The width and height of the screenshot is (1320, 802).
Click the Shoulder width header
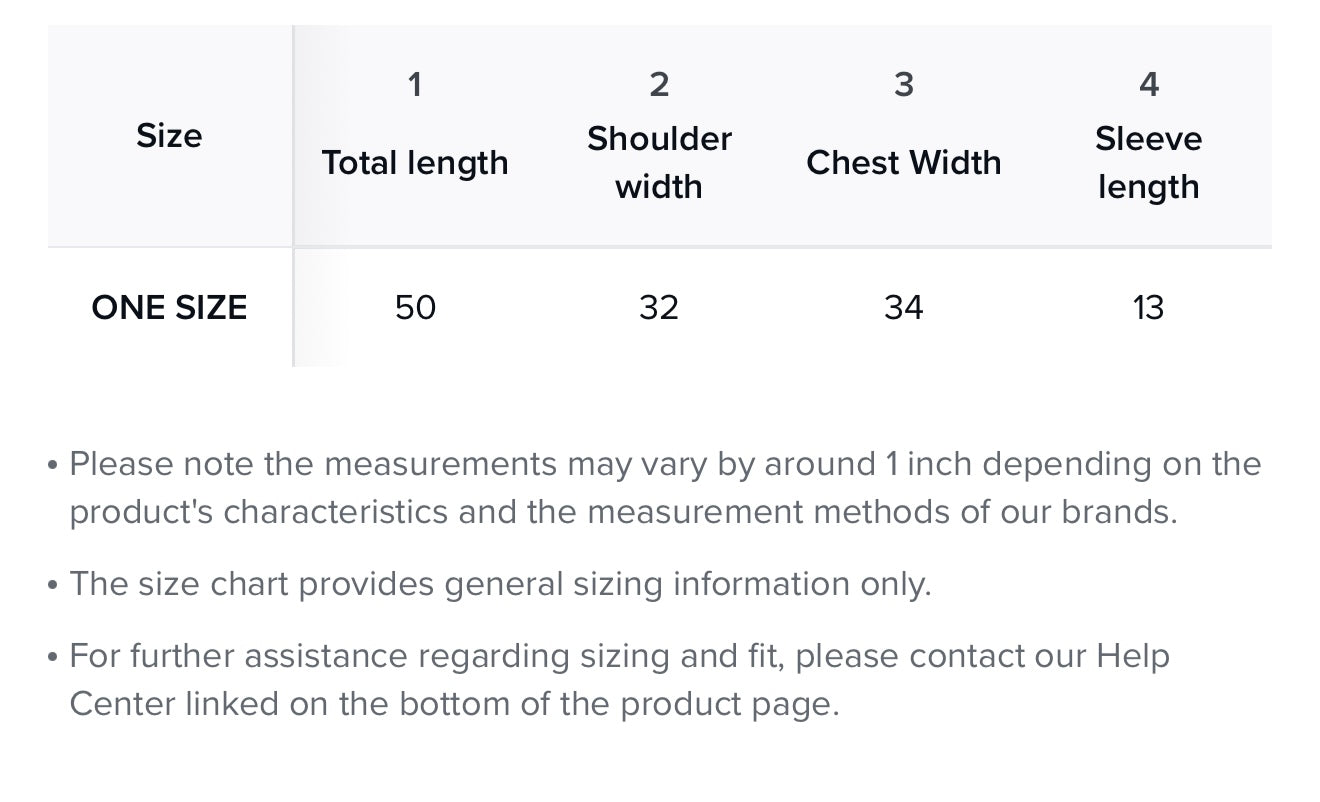click(659, 162)
